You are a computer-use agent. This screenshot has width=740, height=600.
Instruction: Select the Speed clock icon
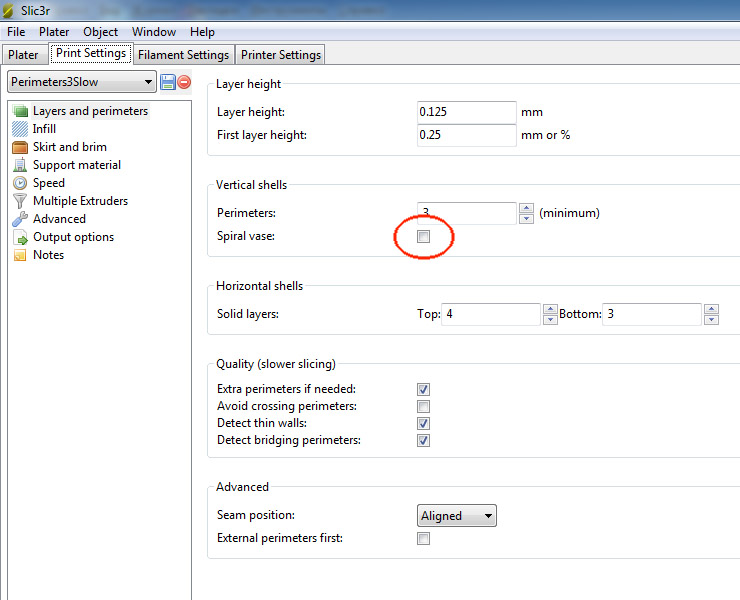[20, 183]
